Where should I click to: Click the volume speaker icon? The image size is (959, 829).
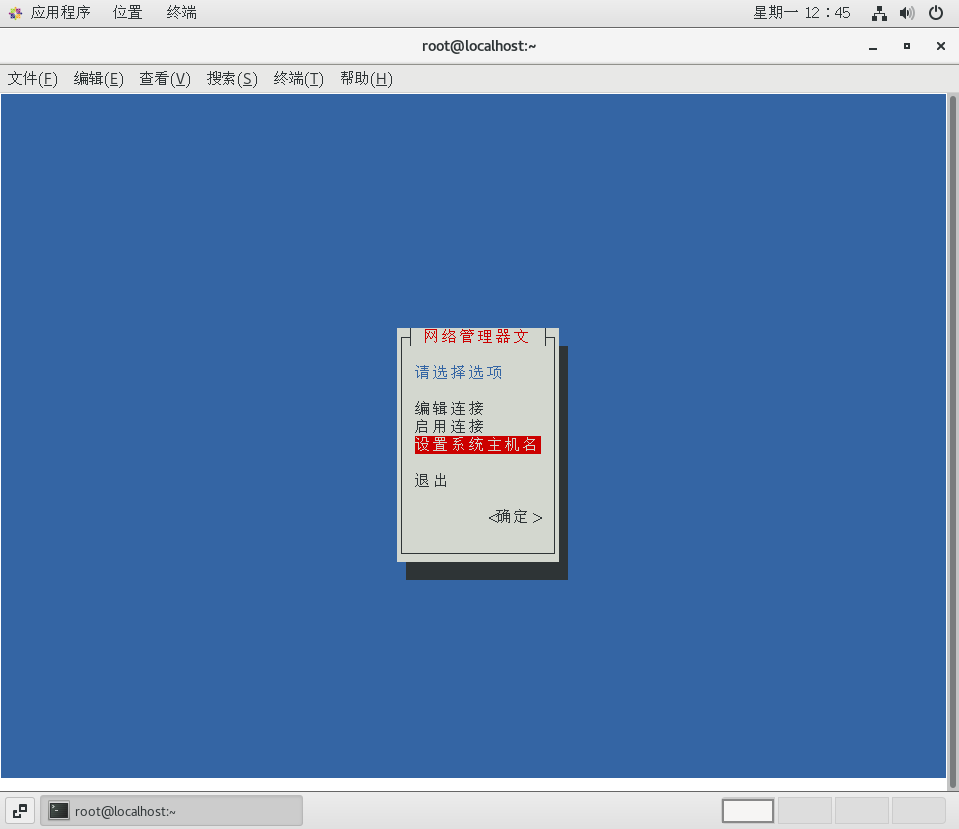click(907, 13)
